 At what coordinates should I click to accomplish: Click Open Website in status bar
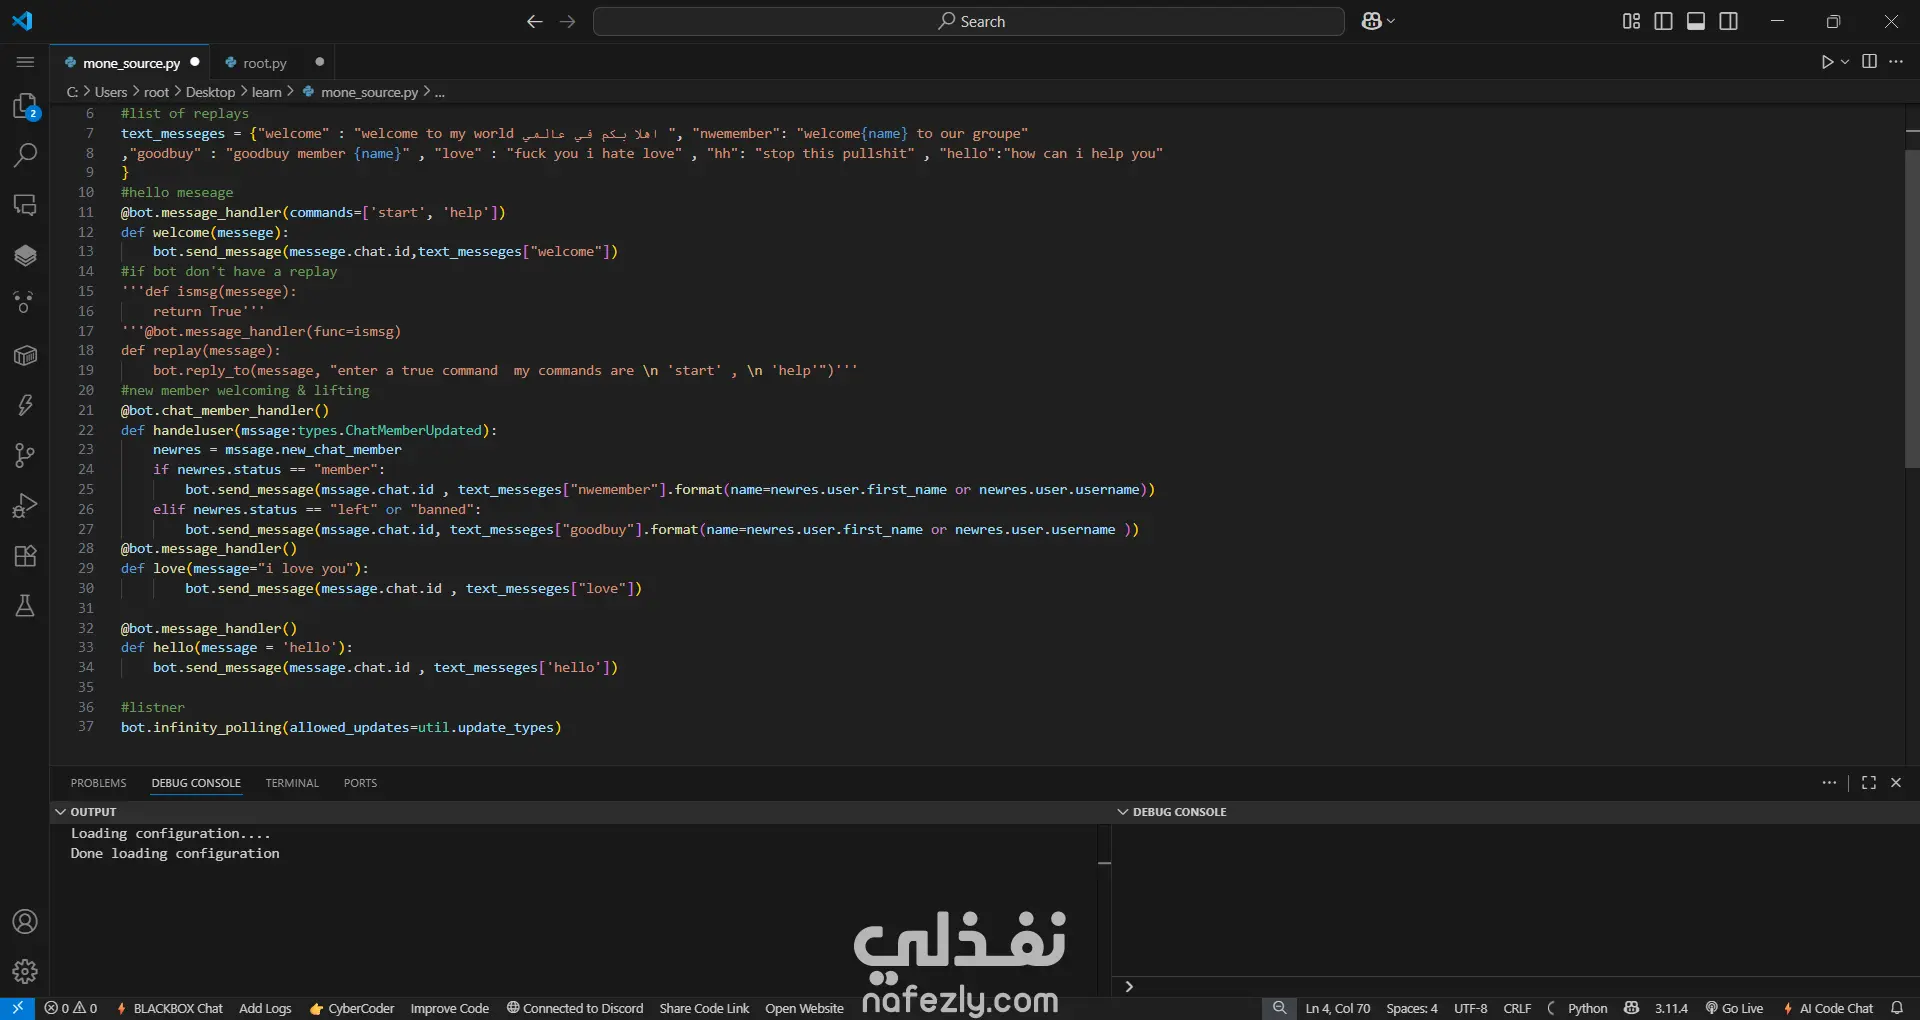pos(804,1008)
